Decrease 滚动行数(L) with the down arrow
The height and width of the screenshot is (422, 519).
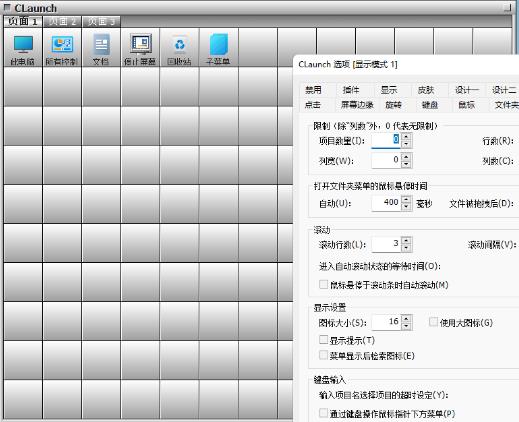click(406, 248)
